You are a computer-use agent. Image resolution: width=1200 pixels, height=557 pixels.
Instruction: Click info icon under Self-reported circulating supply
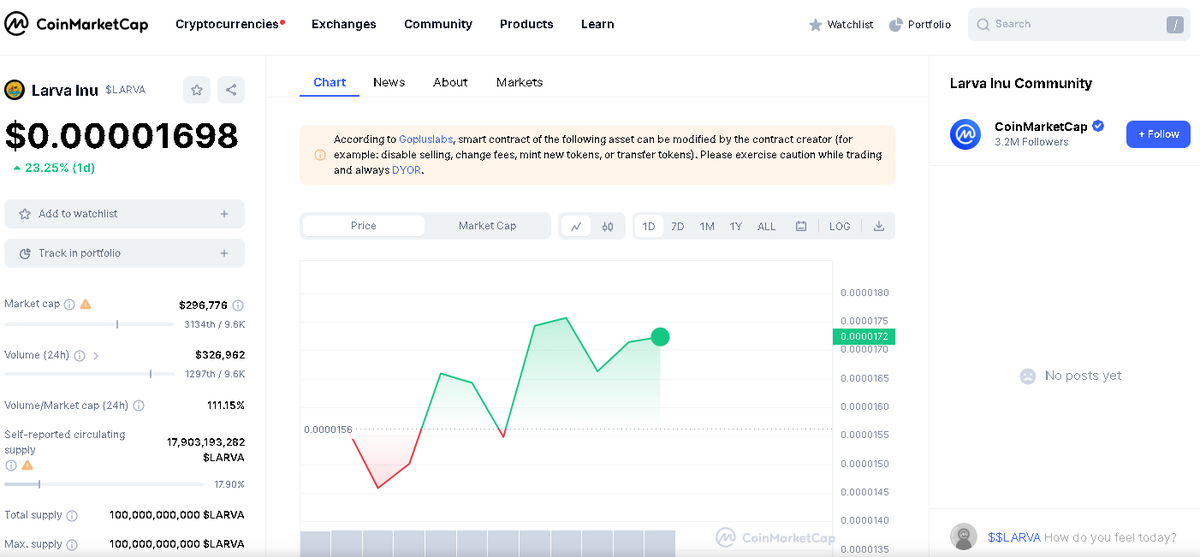coord(11,465)
